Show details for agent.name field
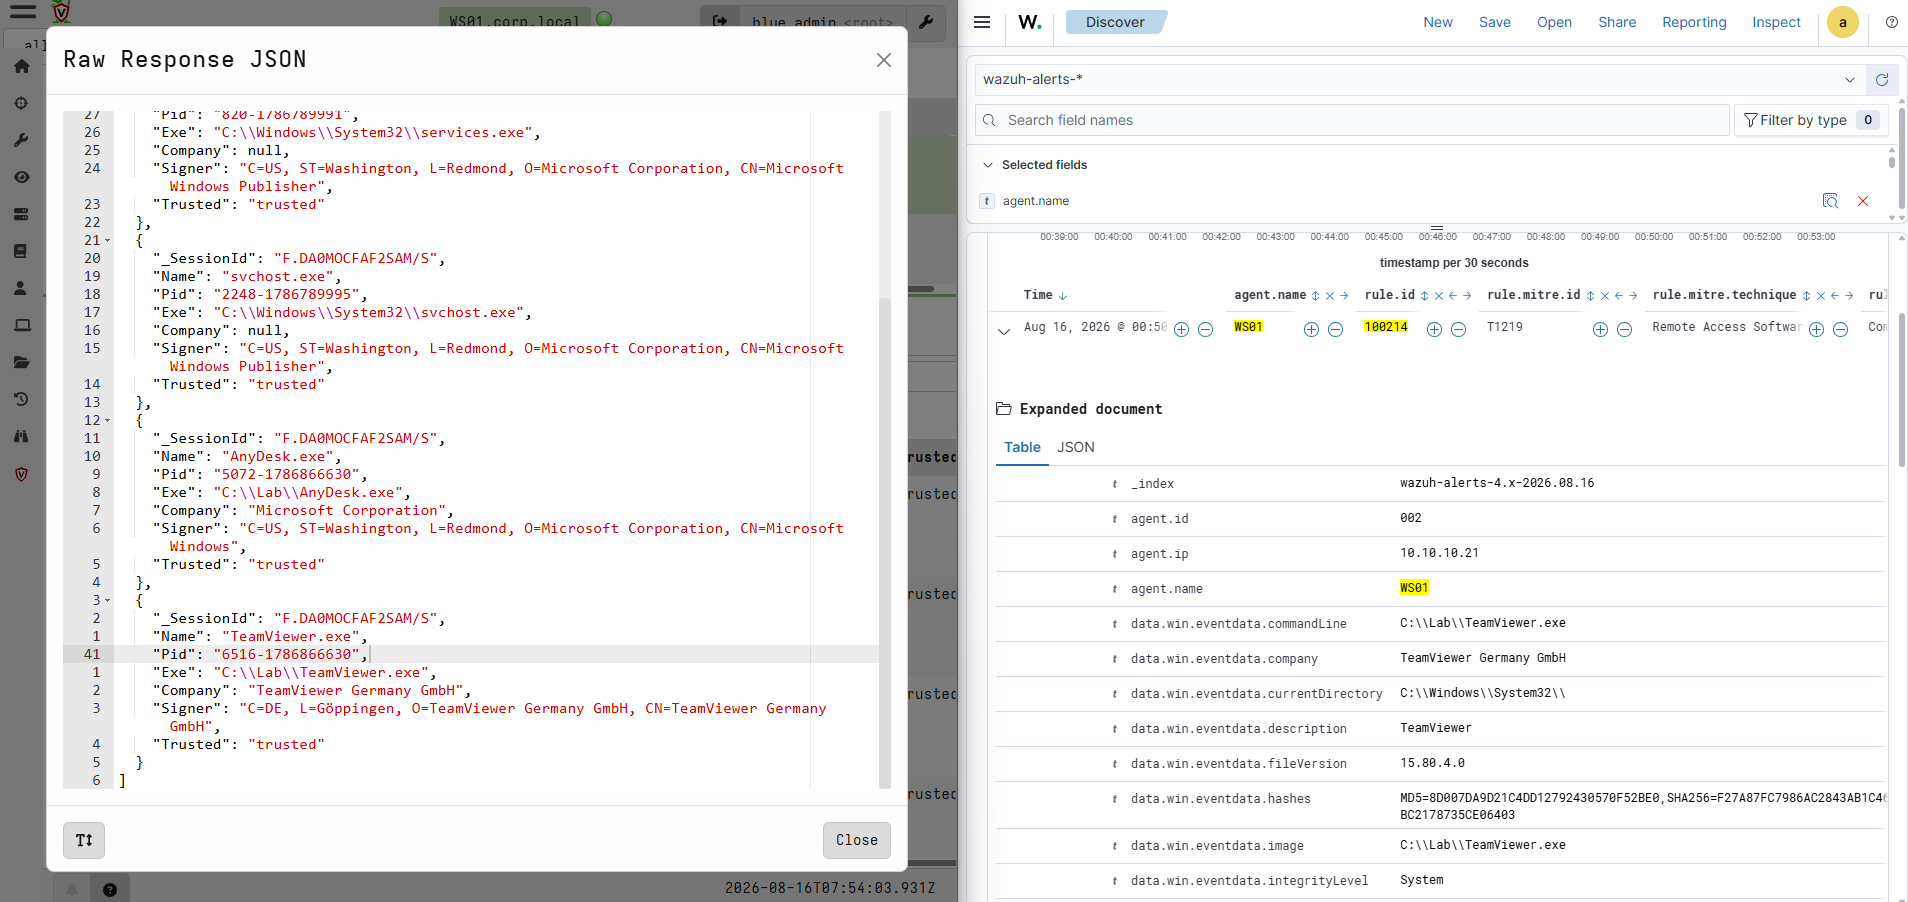Viewport: 1908px width, 902px height. pos(1830,201)
